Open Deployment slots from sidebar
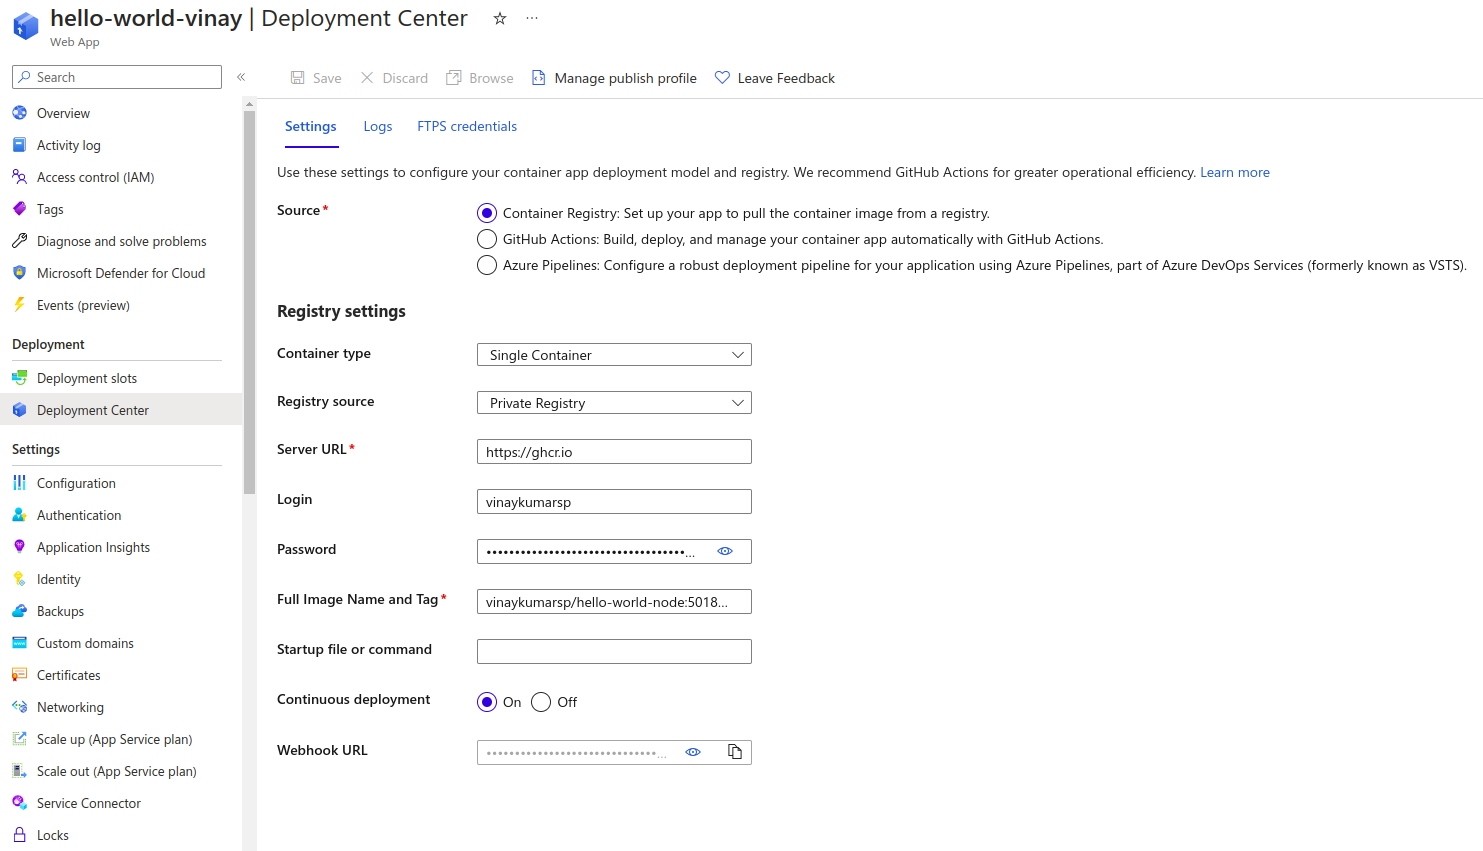This screenshot has height=851, width=1483. pos(87,378)
